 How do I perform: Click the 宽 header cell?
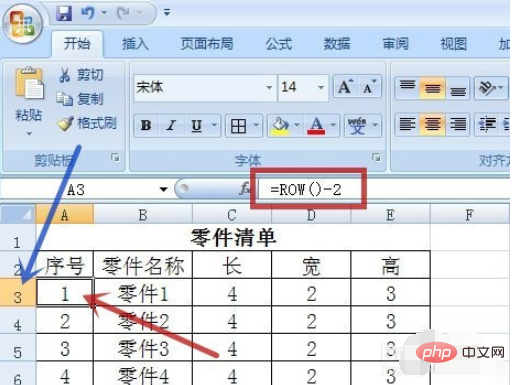(x=311, y=265)
